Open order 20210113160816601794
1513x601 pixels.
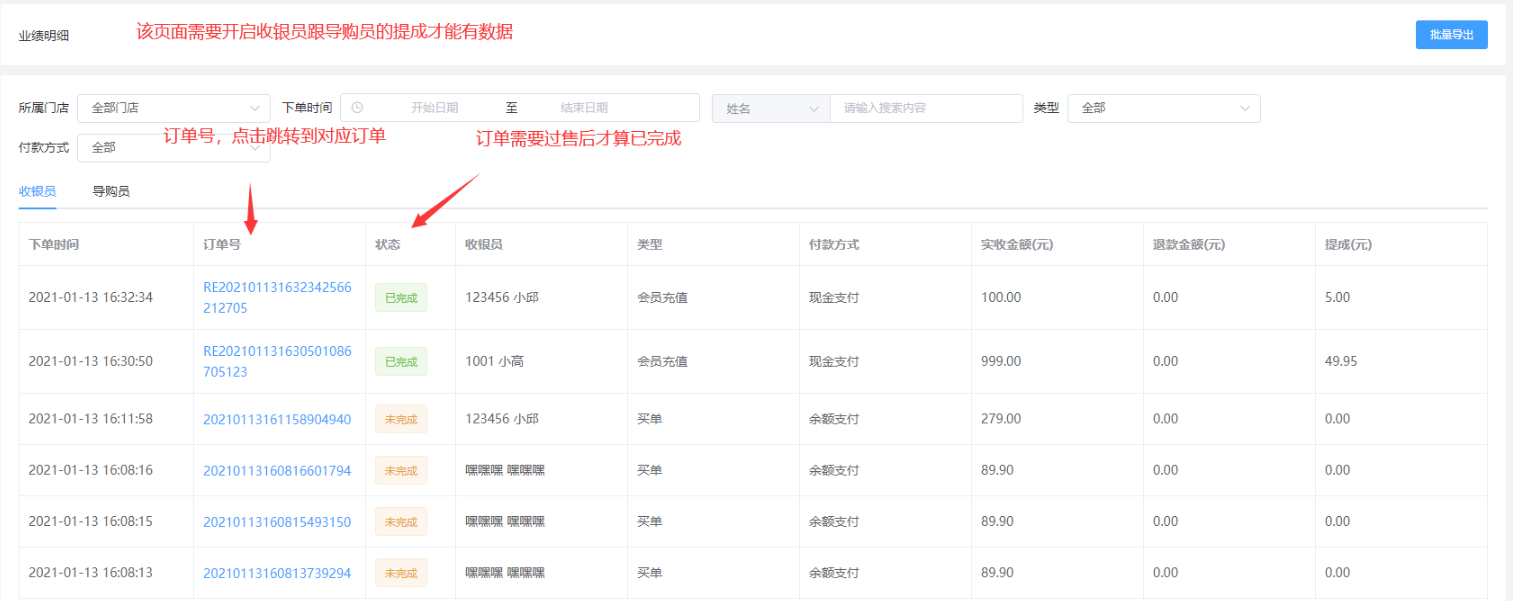click(x=277, y=470)
